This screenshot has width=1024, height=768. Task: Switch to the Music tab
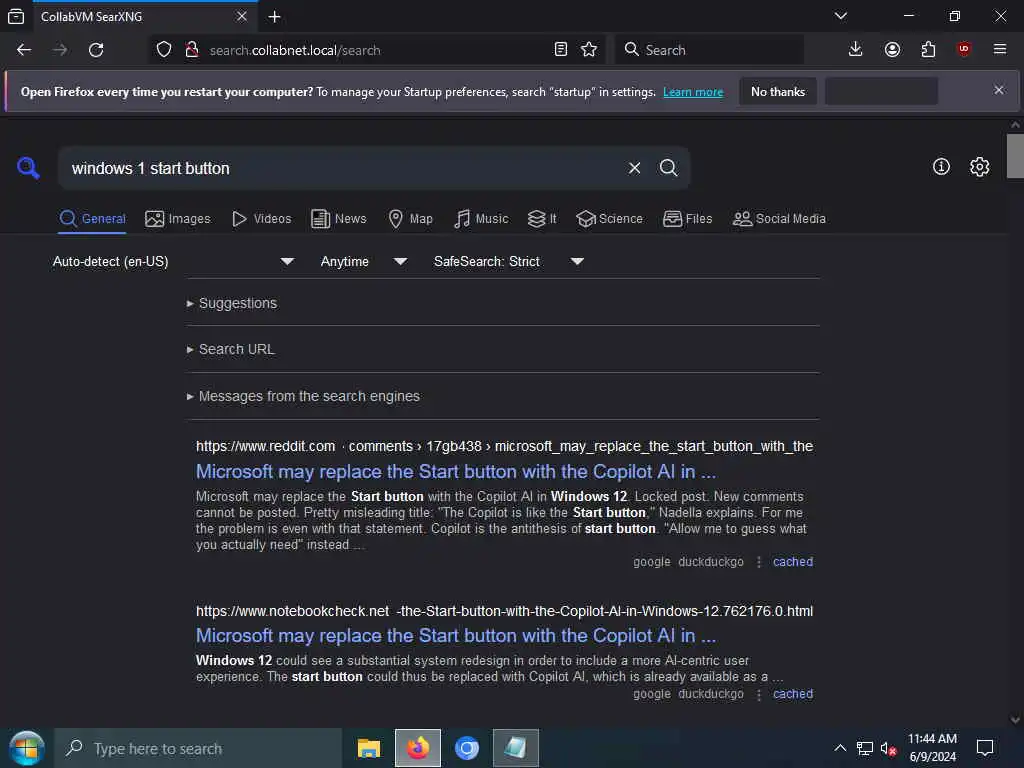tap(481, 219)
